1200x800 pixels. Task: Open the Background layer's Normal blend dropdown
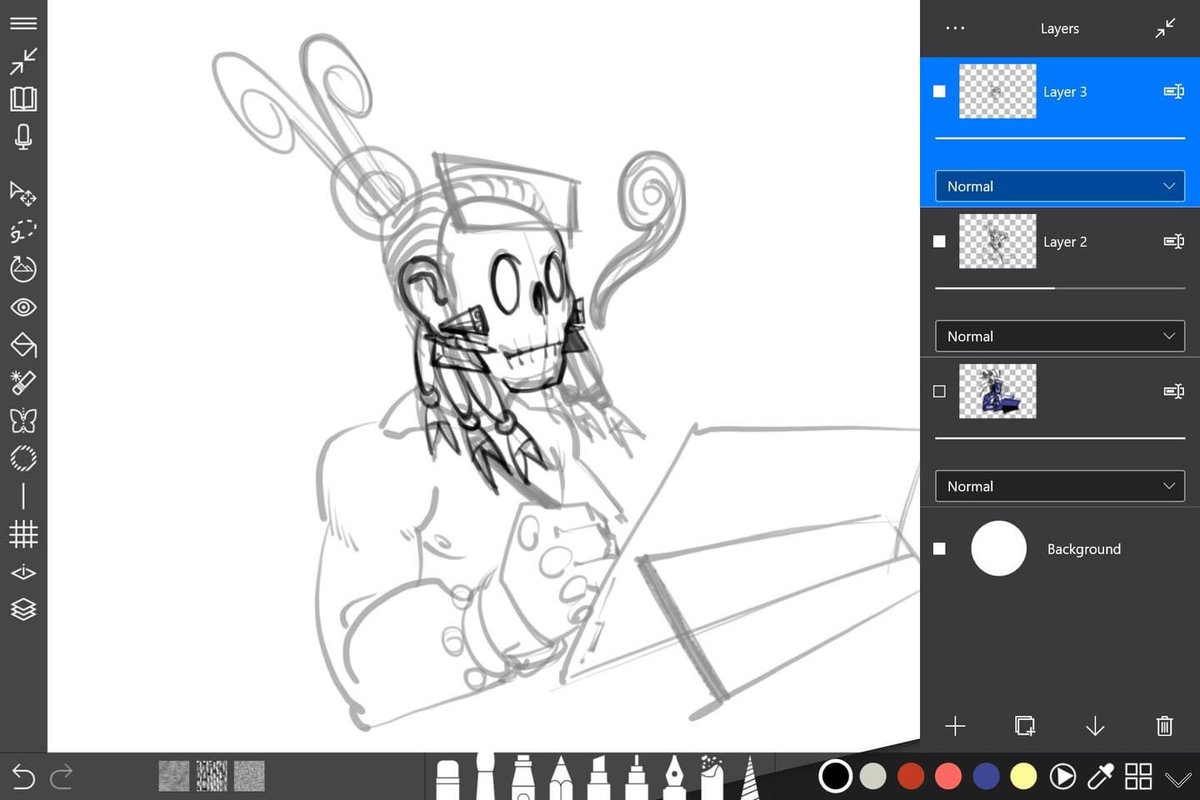[x=1059, y=486]
